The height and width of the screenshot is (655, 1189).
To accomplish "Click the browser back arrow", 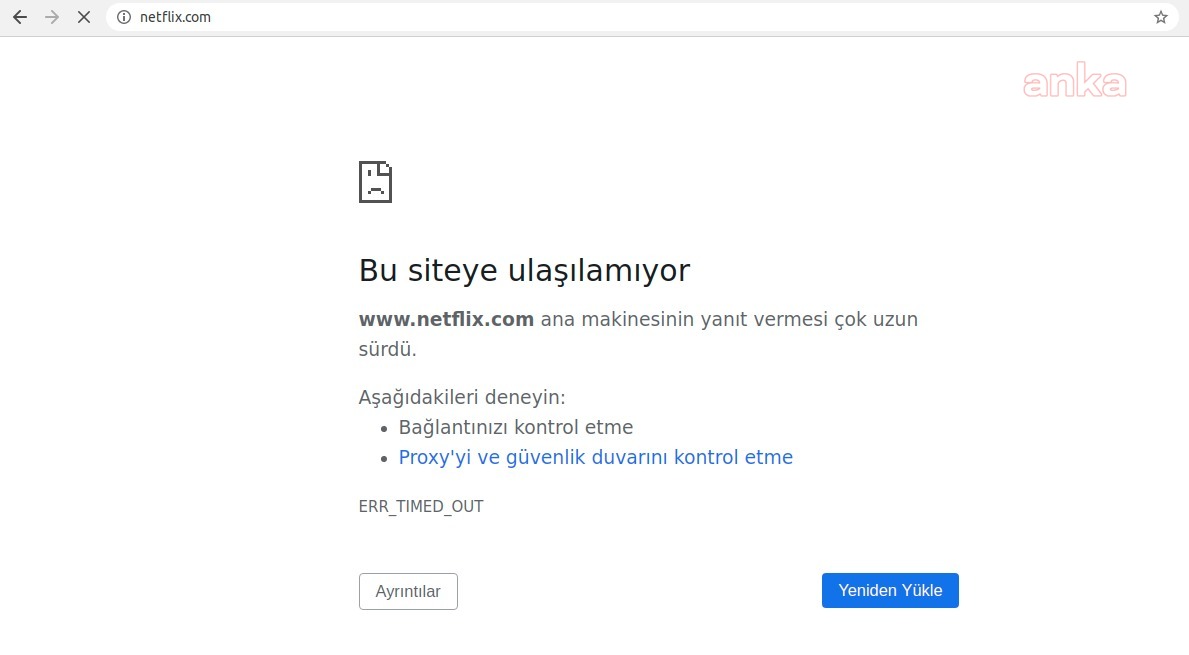I will click(x=20, y=17).
